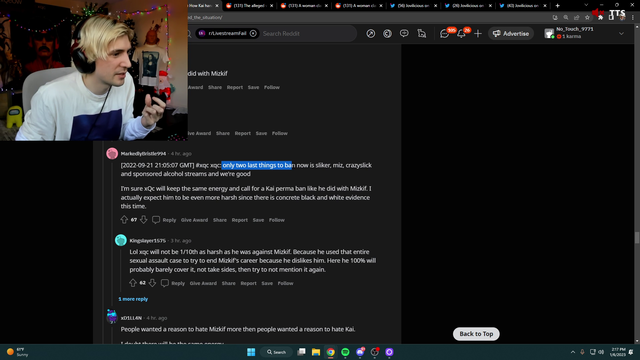Open OBS Studio from the taskbar
The height and width of the screenshot is (360, 640).
tap(375, 352)
